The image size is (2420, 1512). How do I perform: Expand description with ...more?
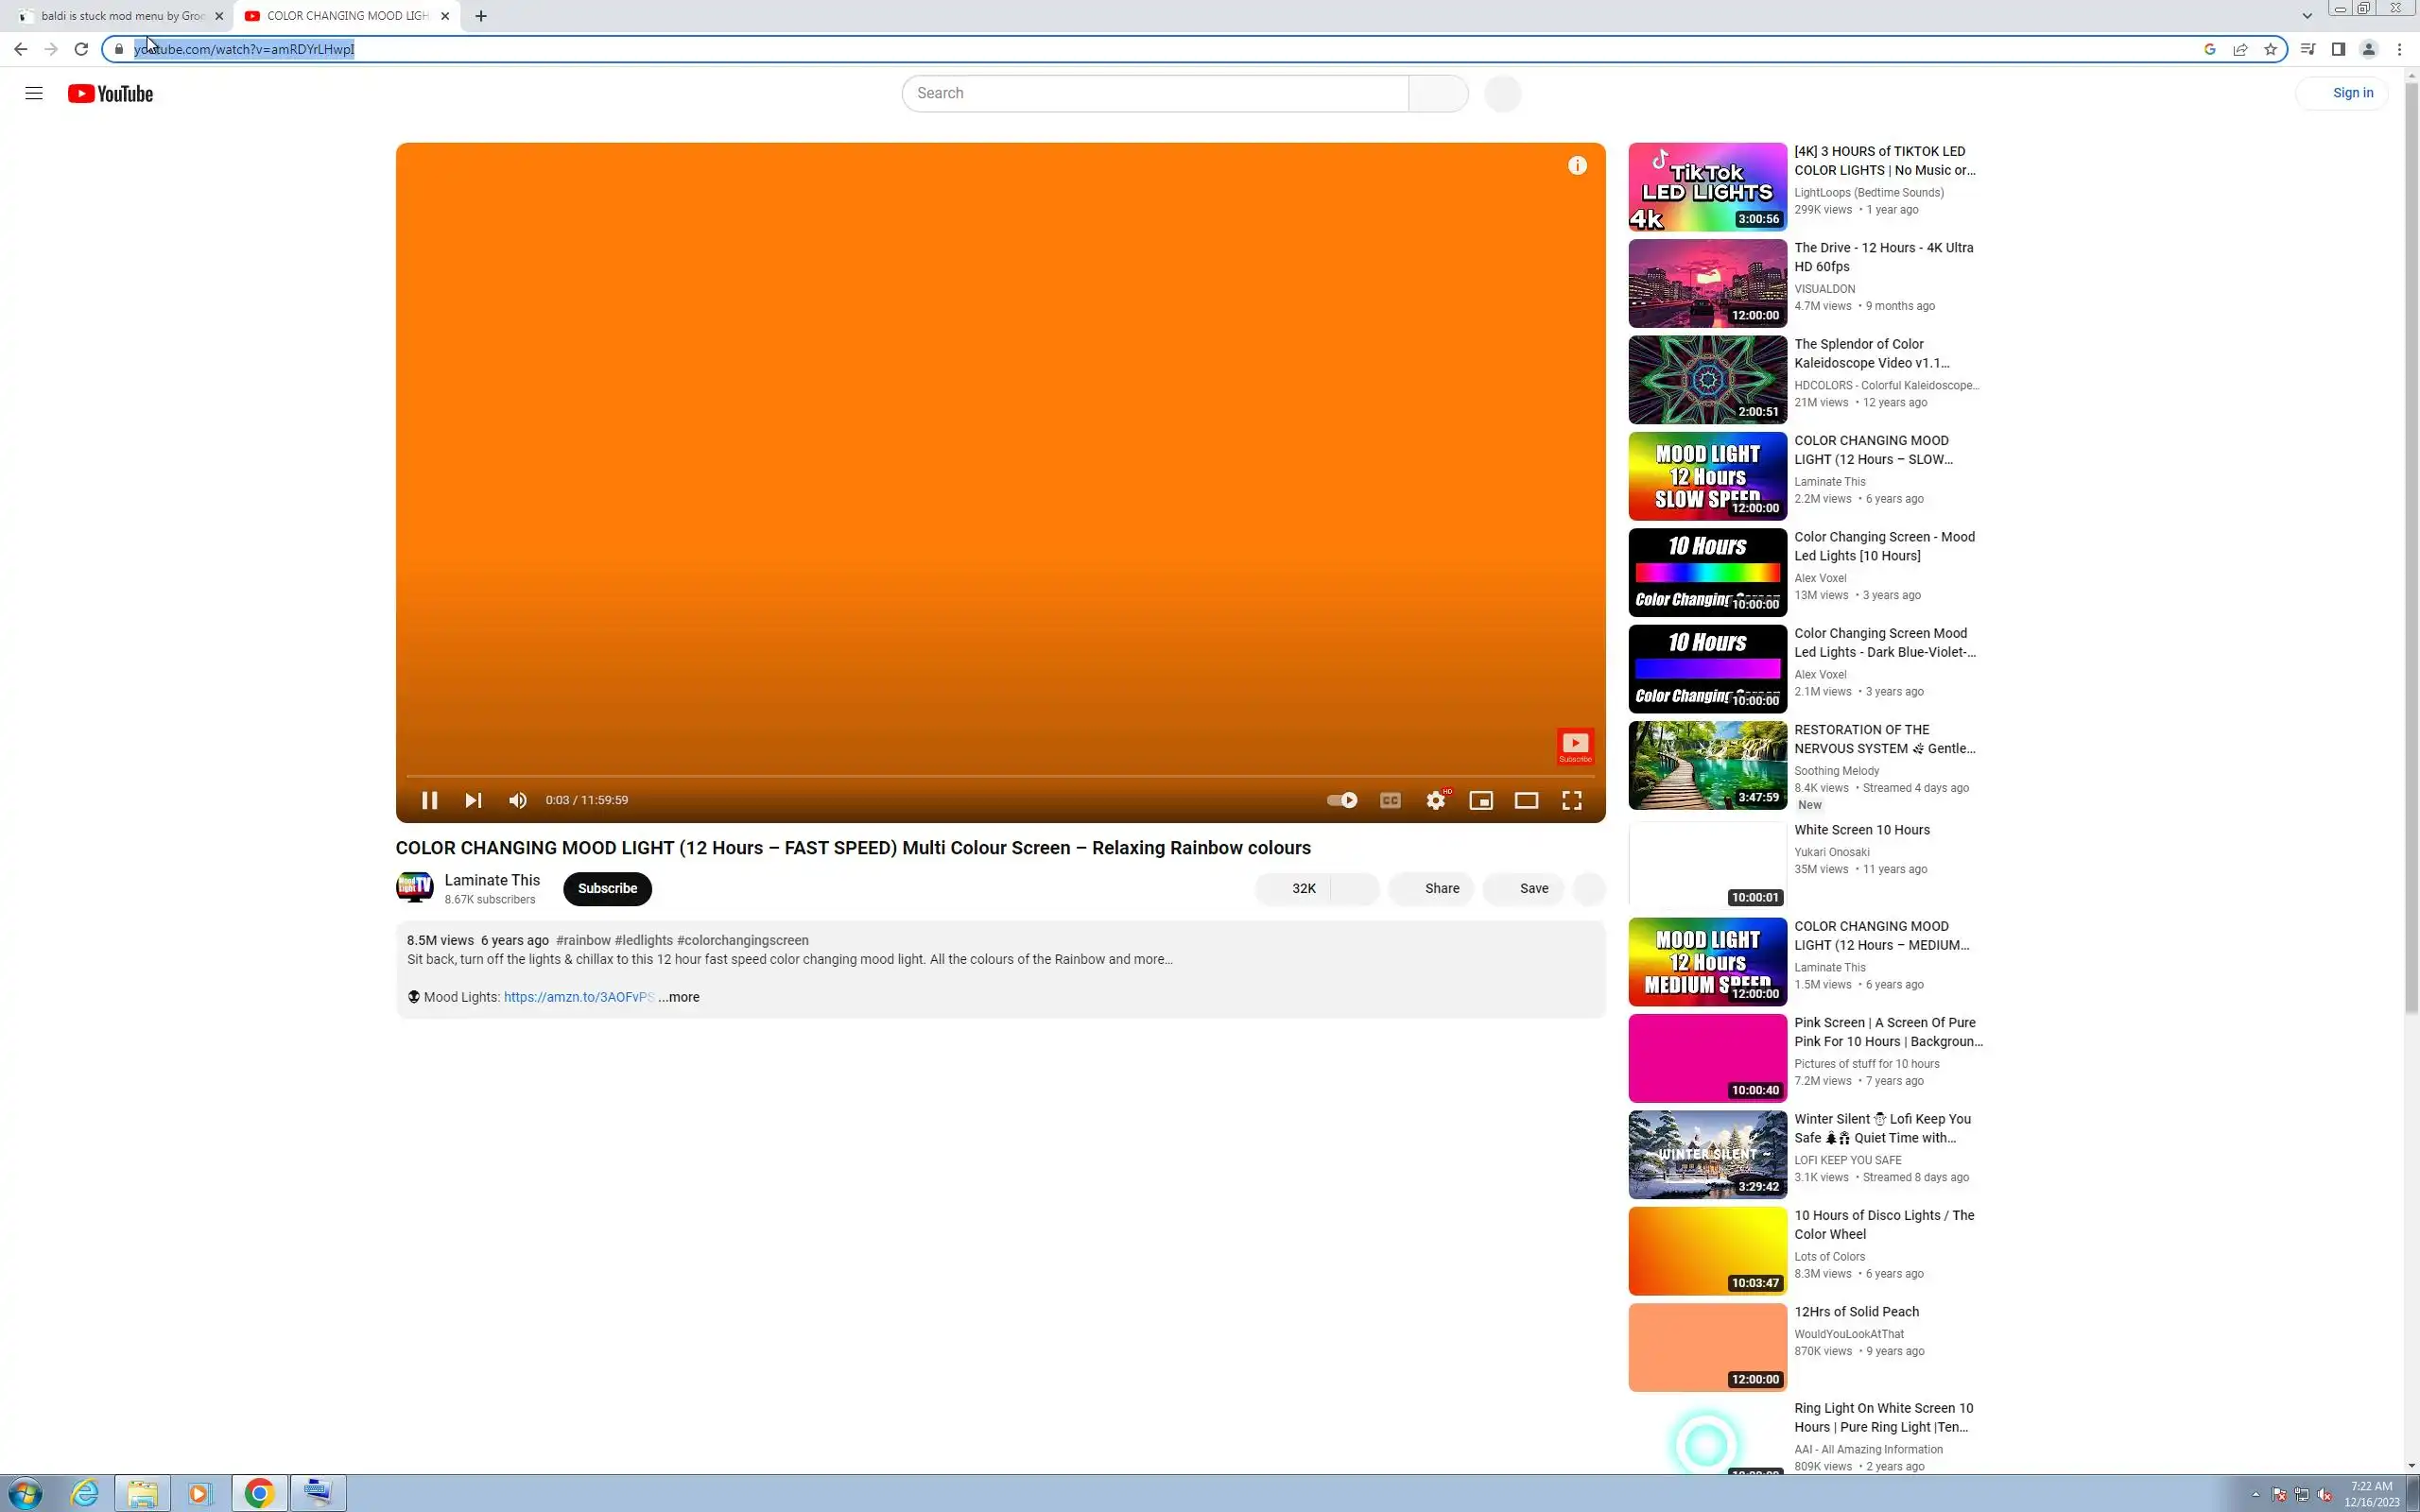click(x=679, y=997)
